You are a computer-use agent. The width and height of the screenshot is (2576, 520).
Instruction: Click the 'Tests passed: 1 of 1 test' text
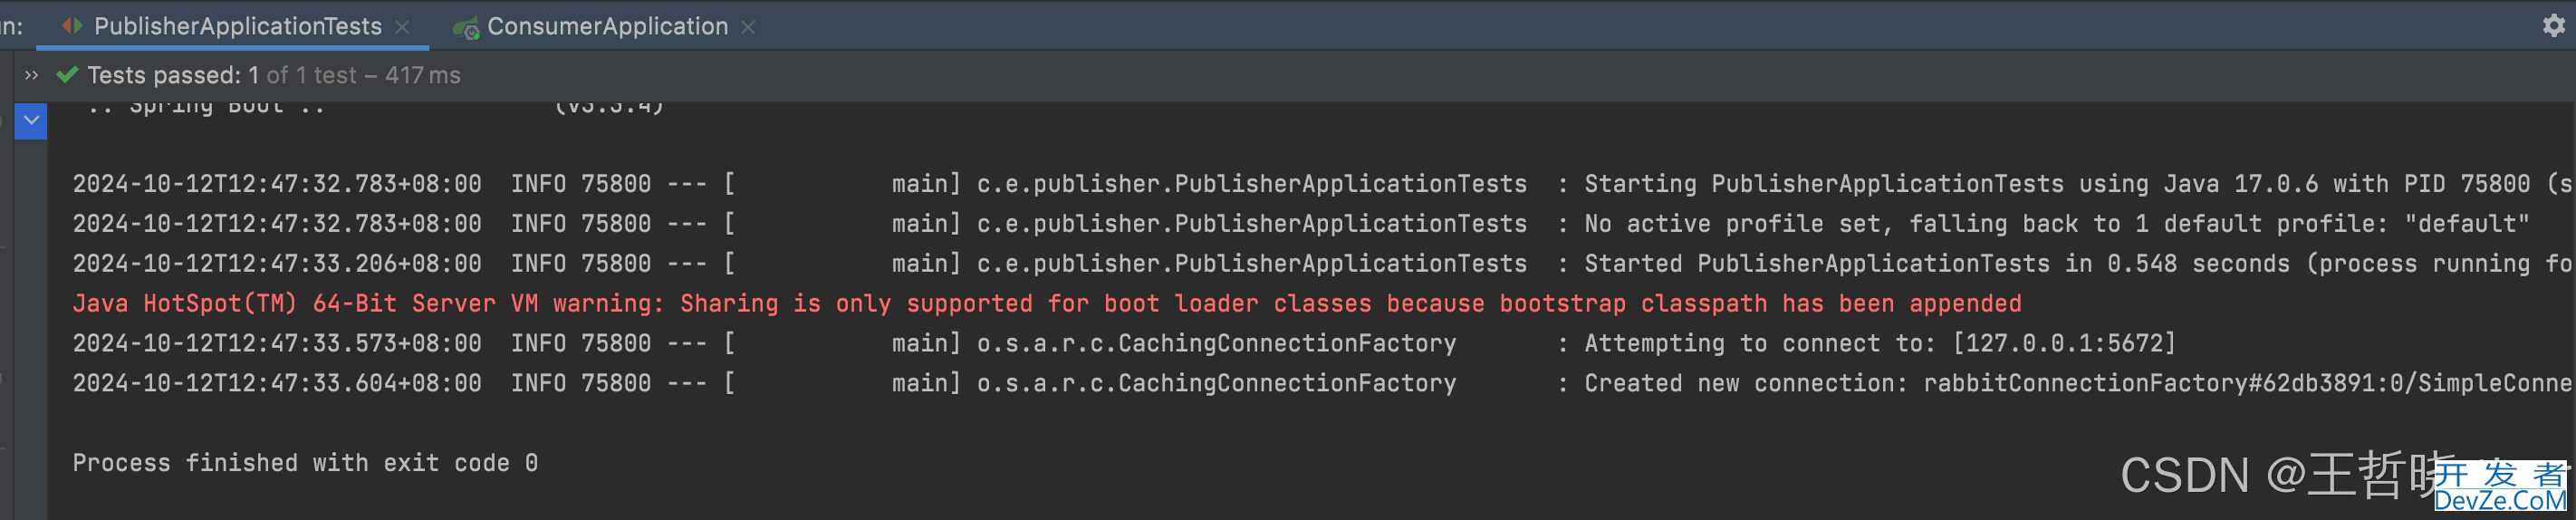tap(222, 76)
